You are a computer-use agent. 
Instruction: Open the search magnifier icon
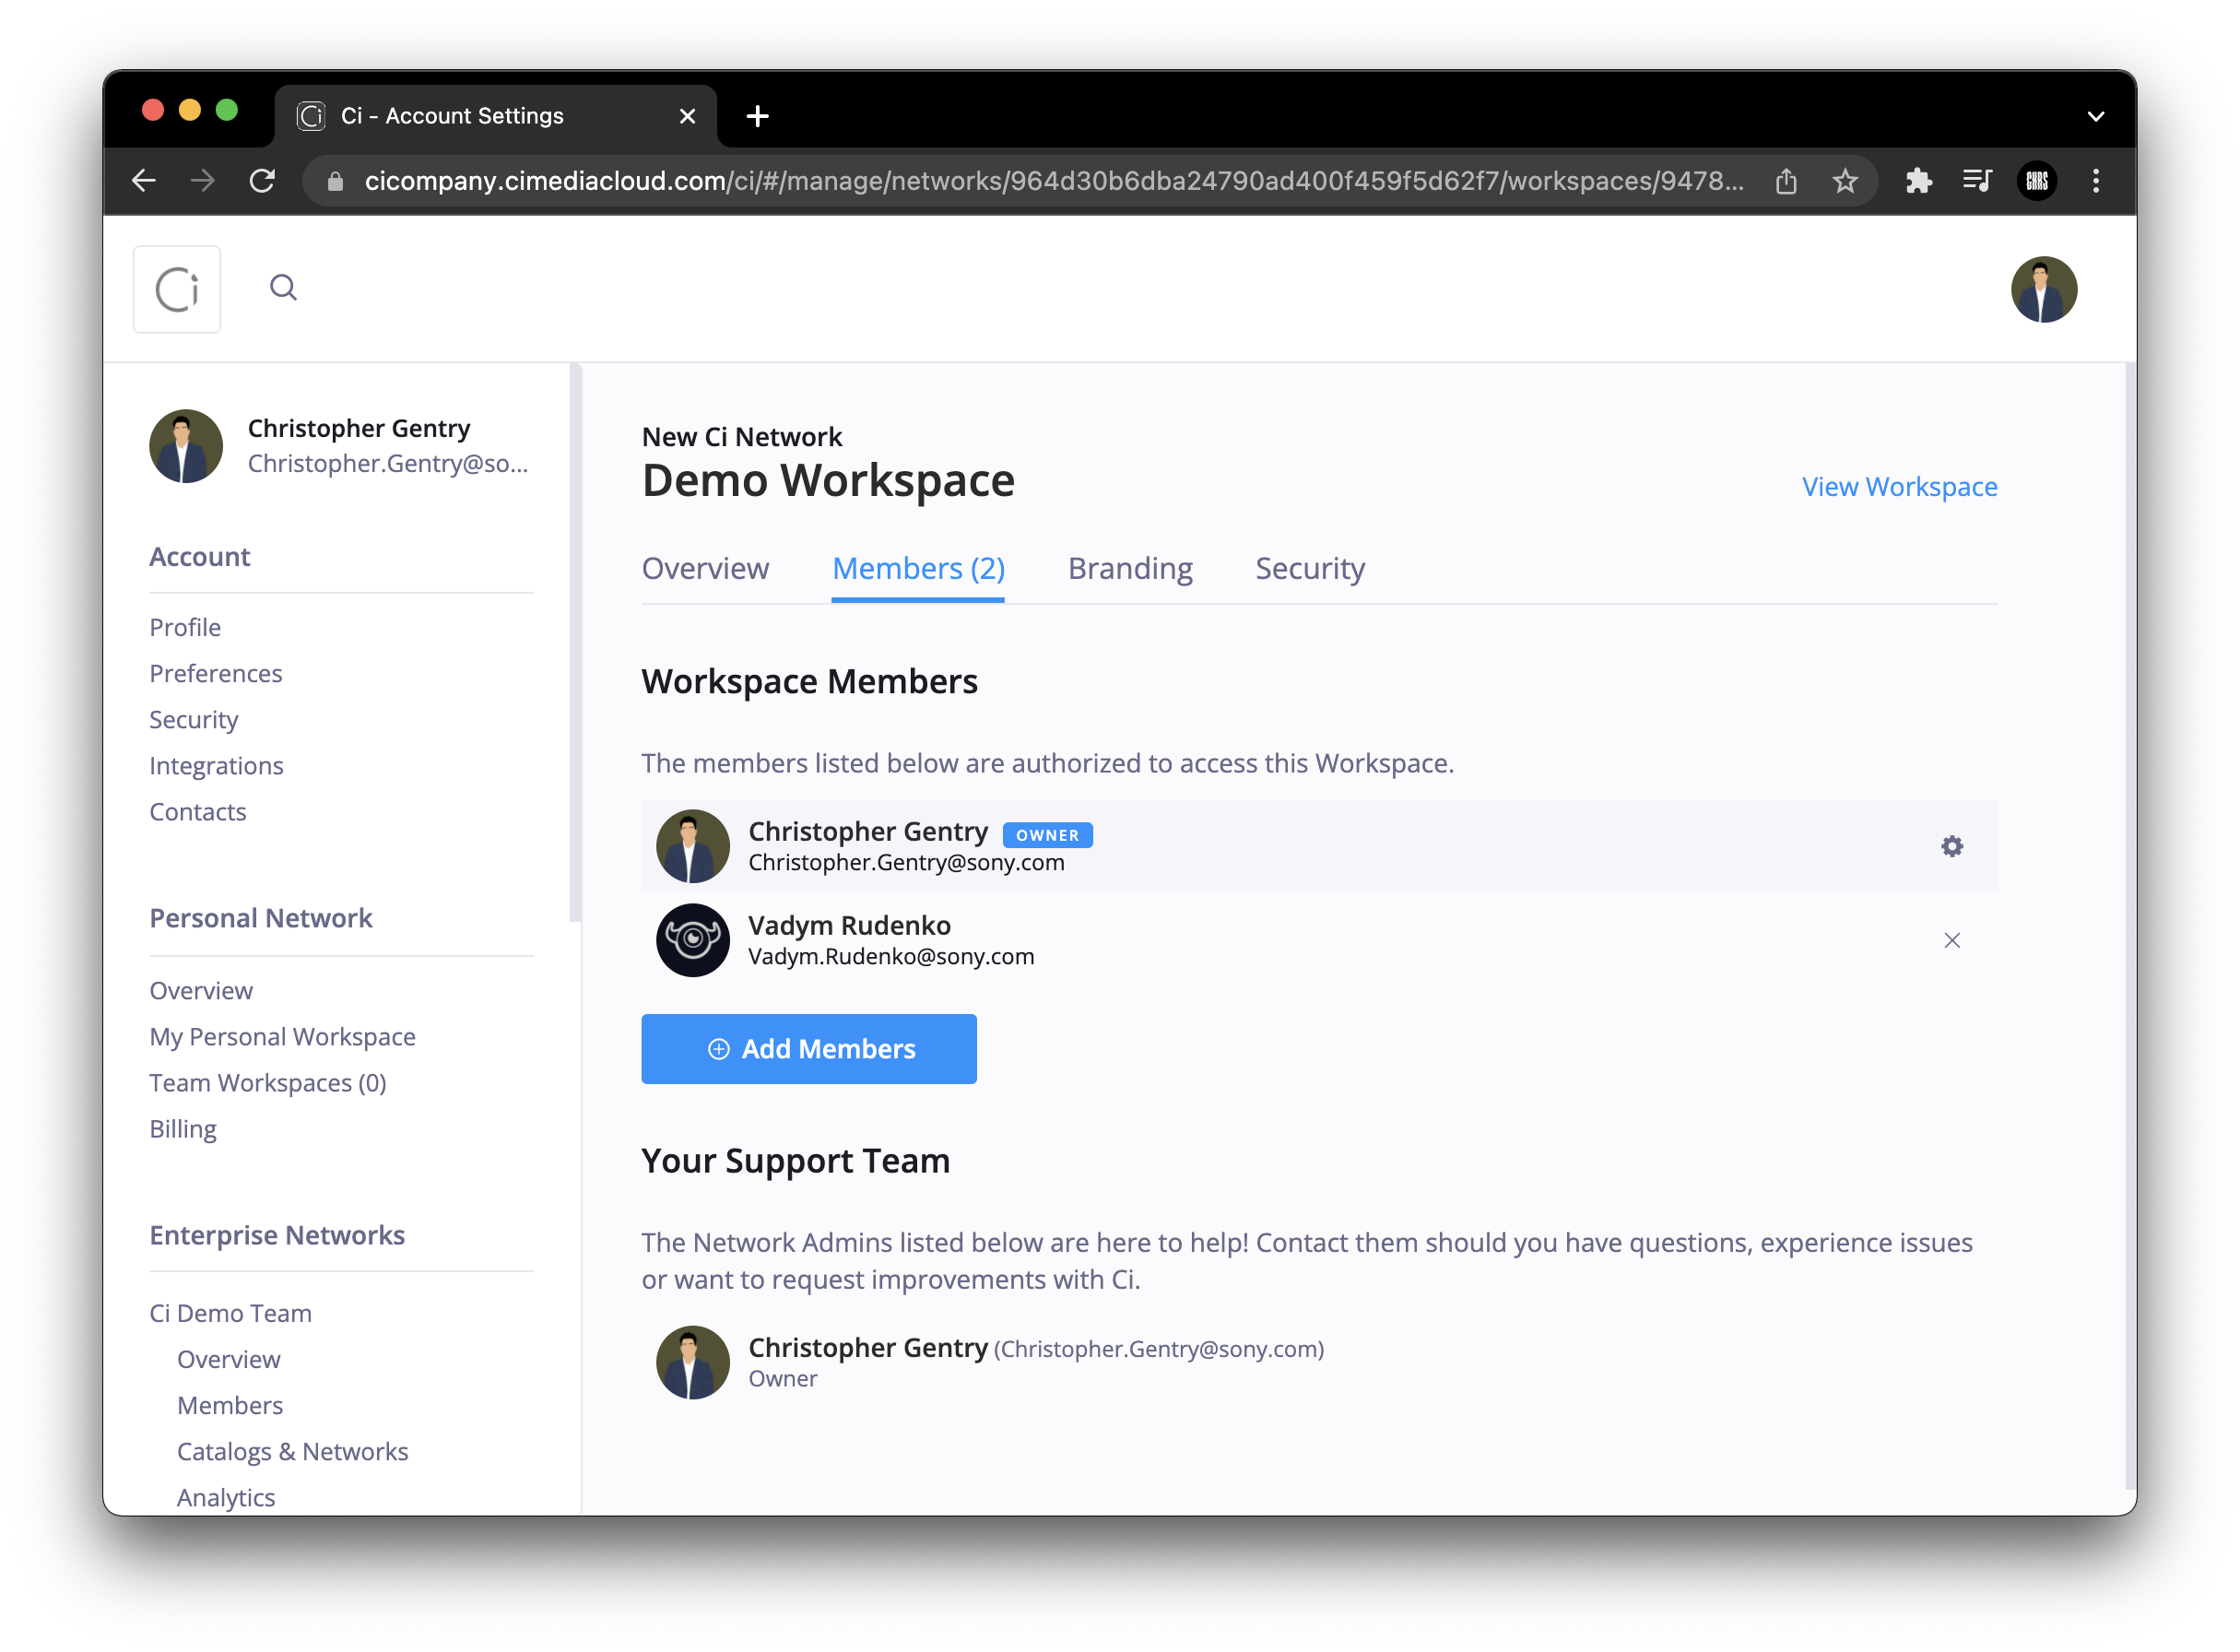pyautogui.click(x=284, y=288)
